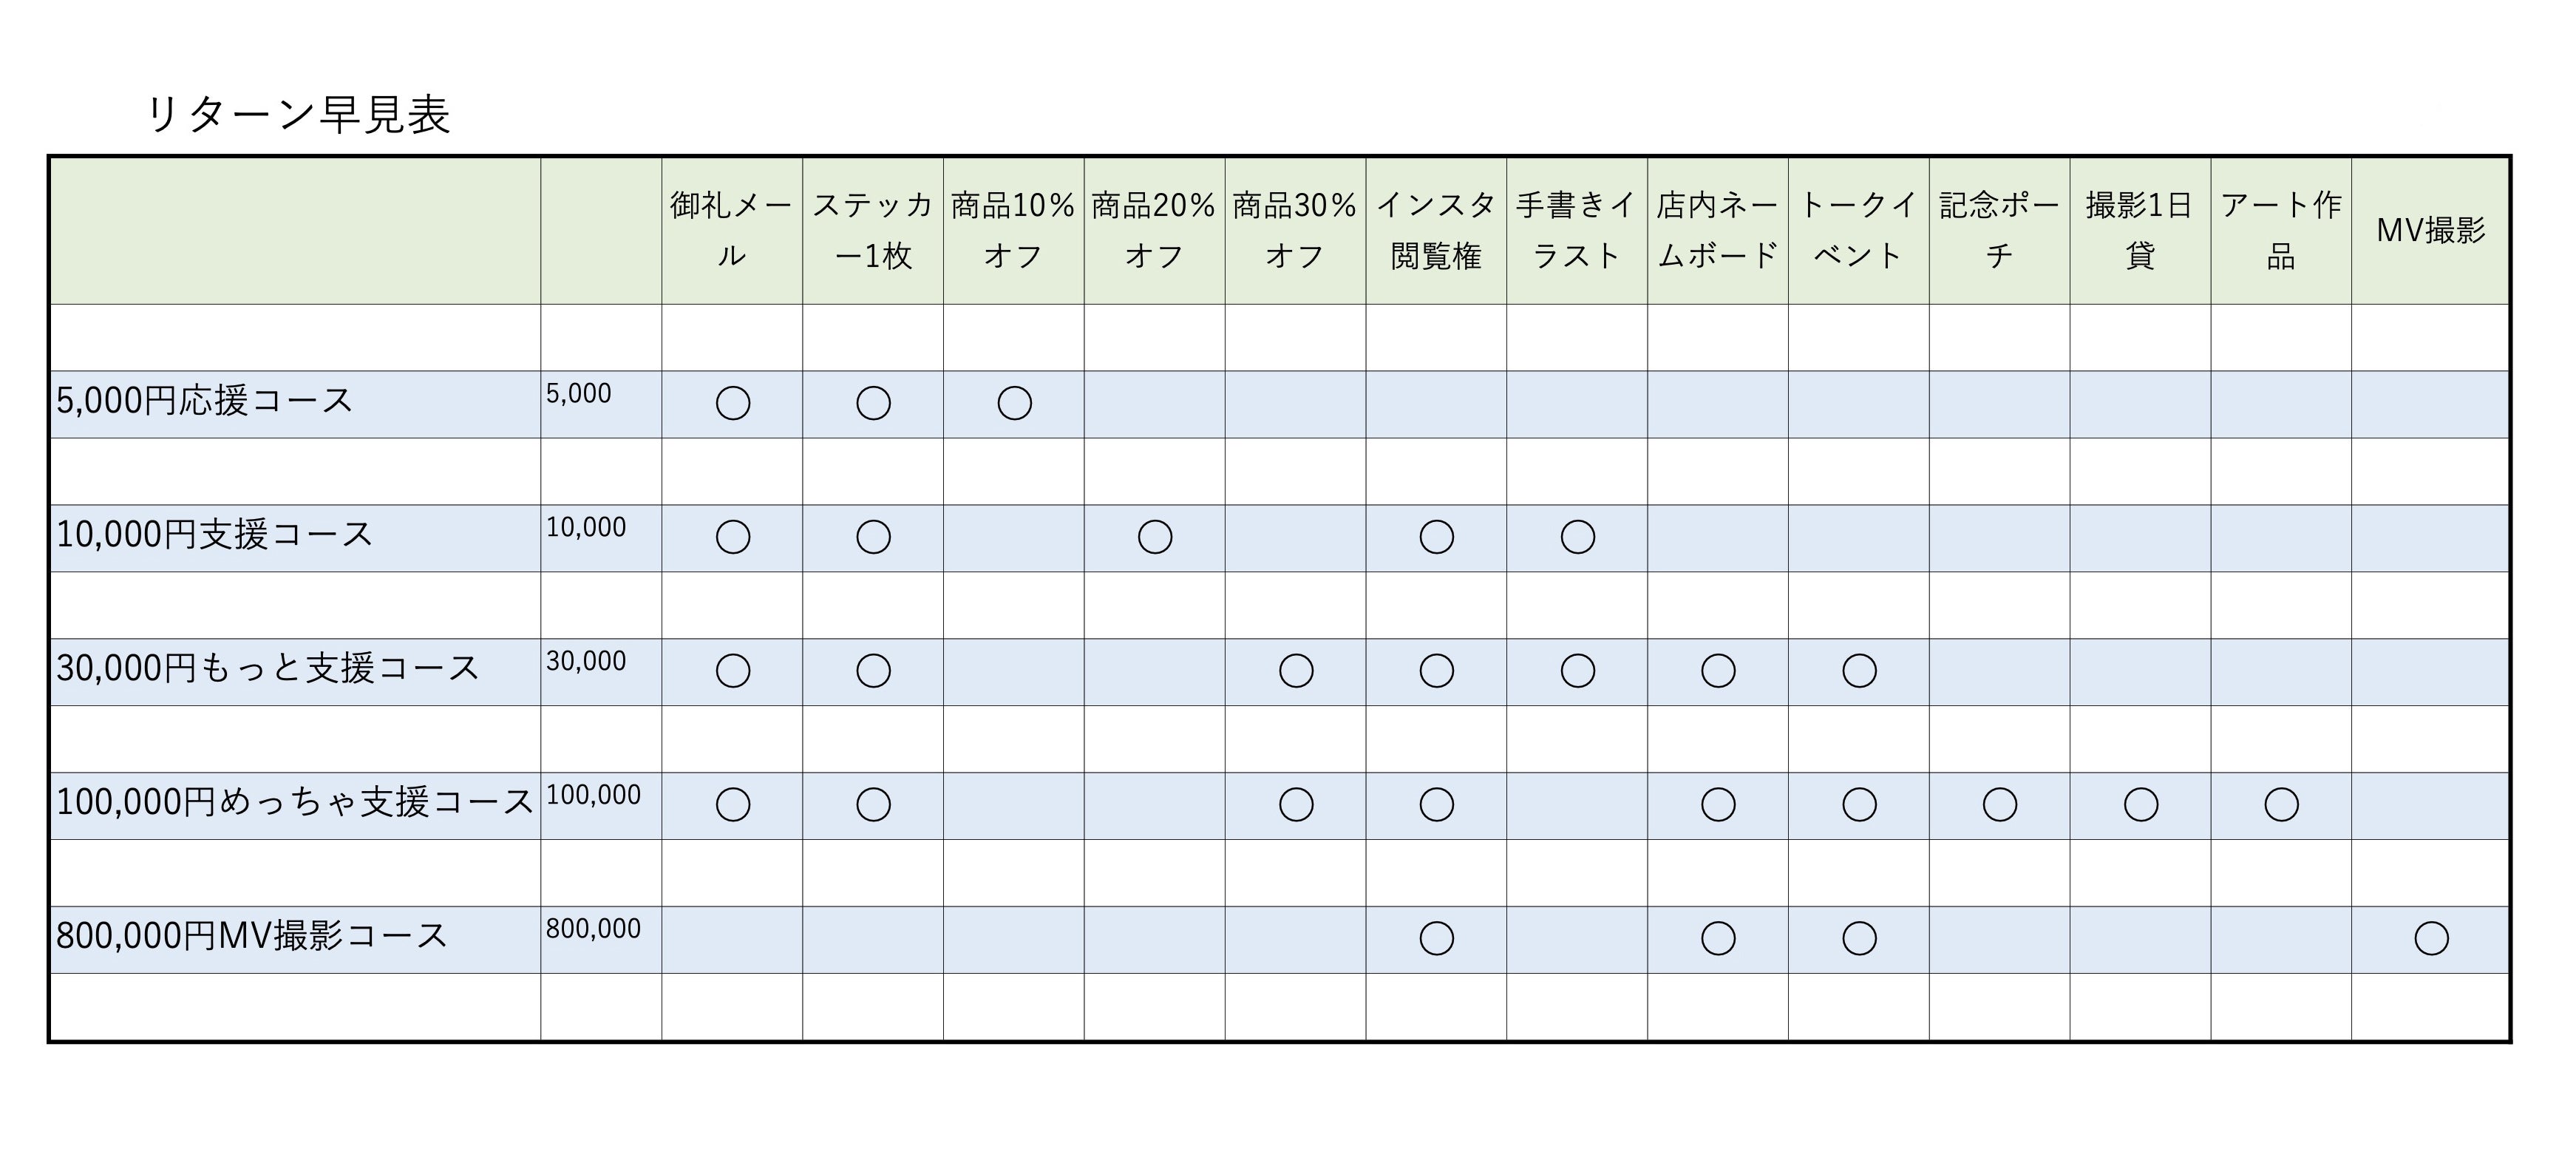2576x1163 pixels.
Task: Select the 100,000円めっちゃ支援コース row label
Action: 295,802
